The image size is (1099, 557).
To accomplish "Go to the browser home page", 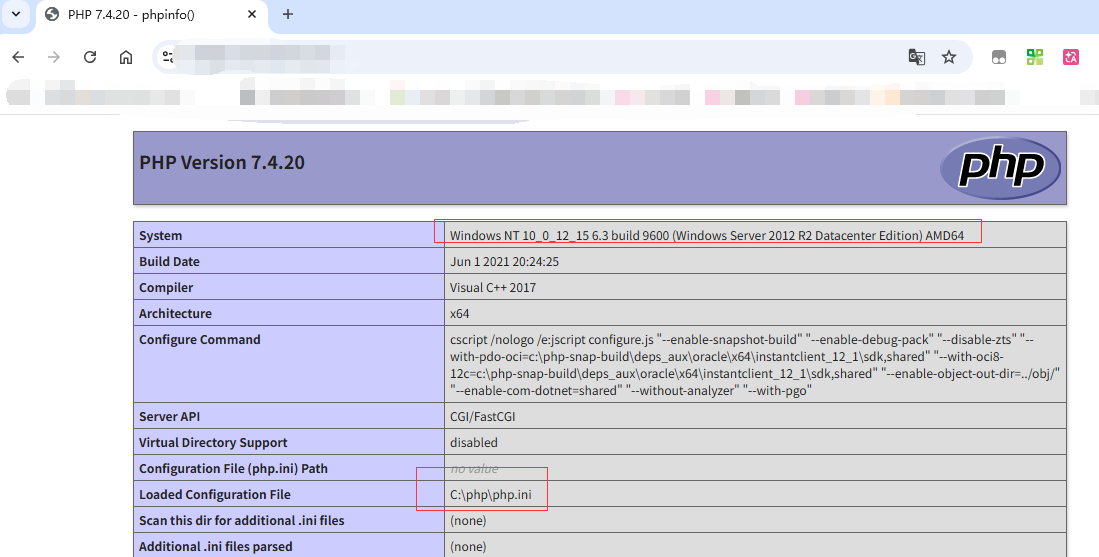I will [126, 57].
